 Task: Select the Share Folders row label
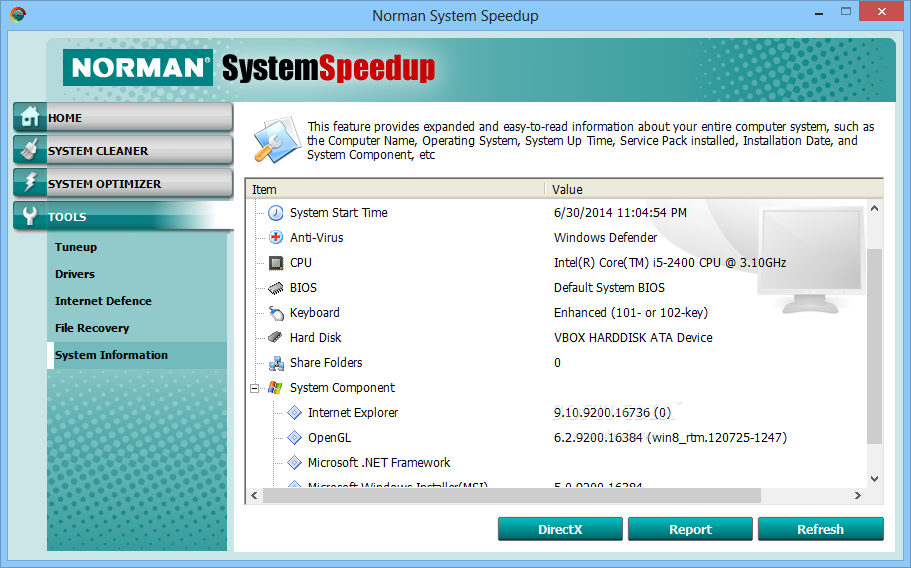326,362
